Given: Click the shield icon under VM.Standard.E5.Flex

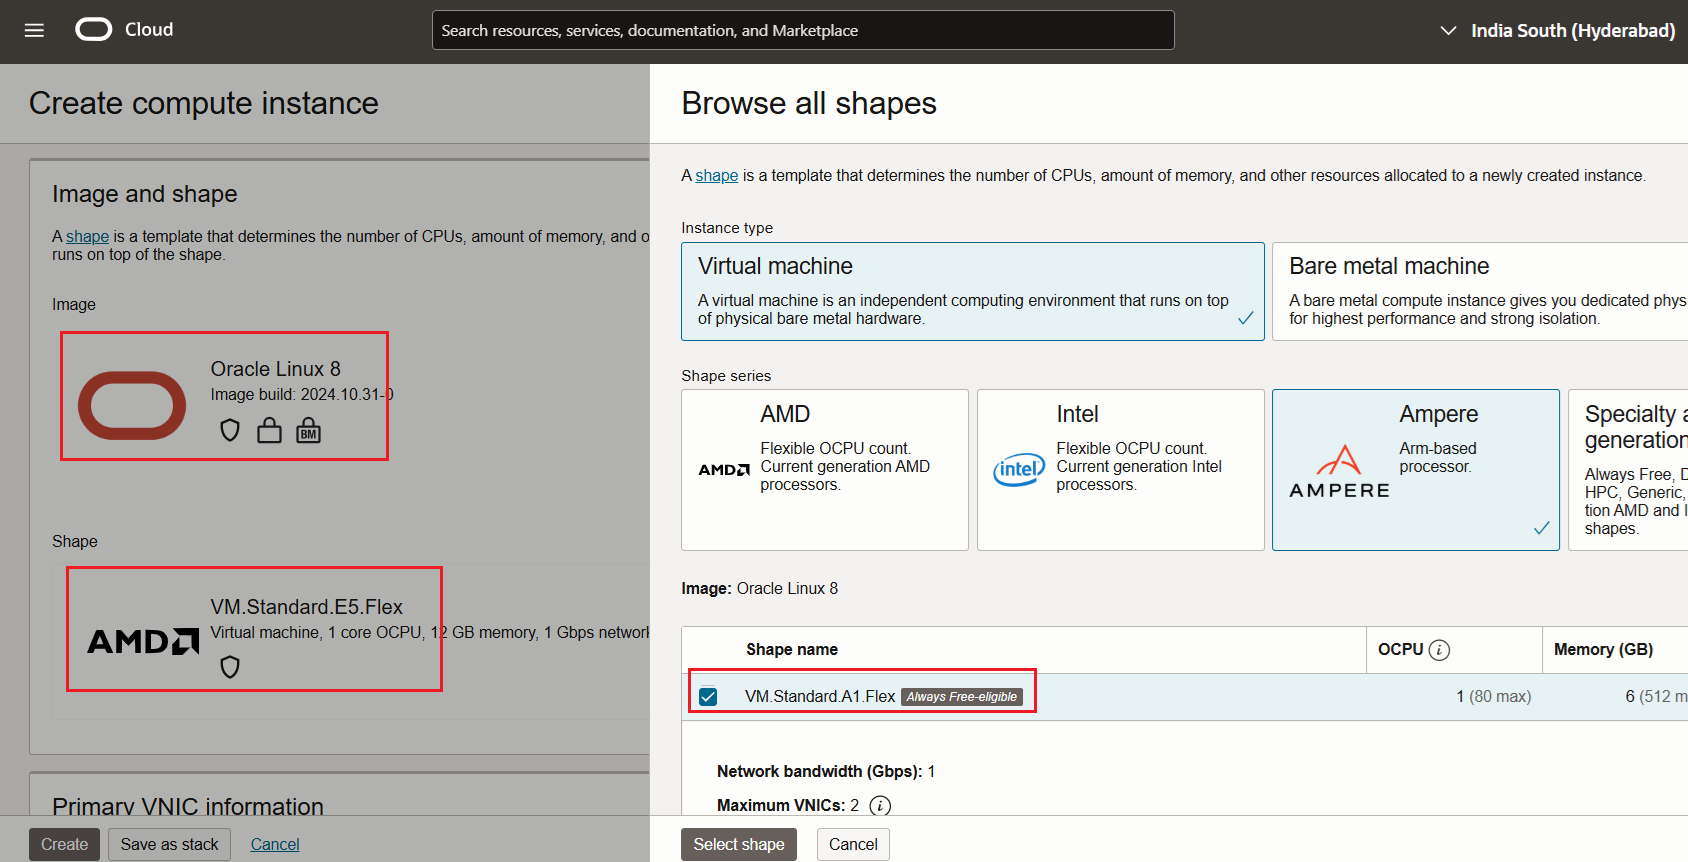Looking at the screenshot, I should click(230, 667).
